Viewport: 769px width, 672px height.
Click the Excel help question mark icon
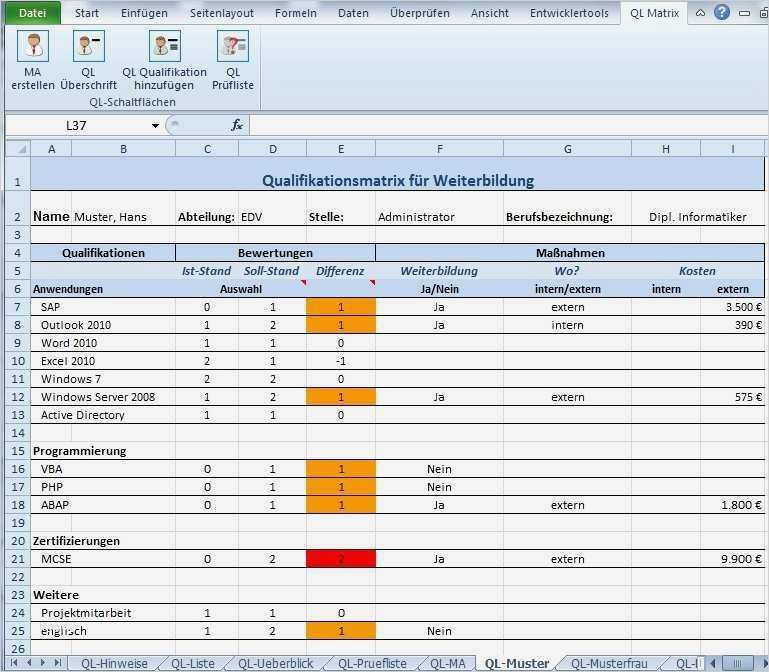coord(722,12)
